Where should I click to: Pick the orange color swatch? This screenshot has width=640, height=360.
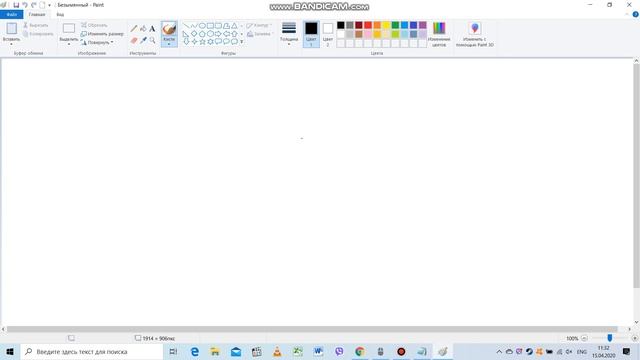377,25
